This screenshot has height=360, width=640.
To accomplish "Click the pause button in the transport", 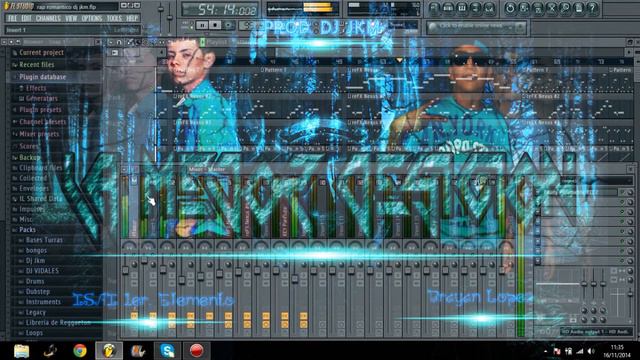I will click(202, 25).
